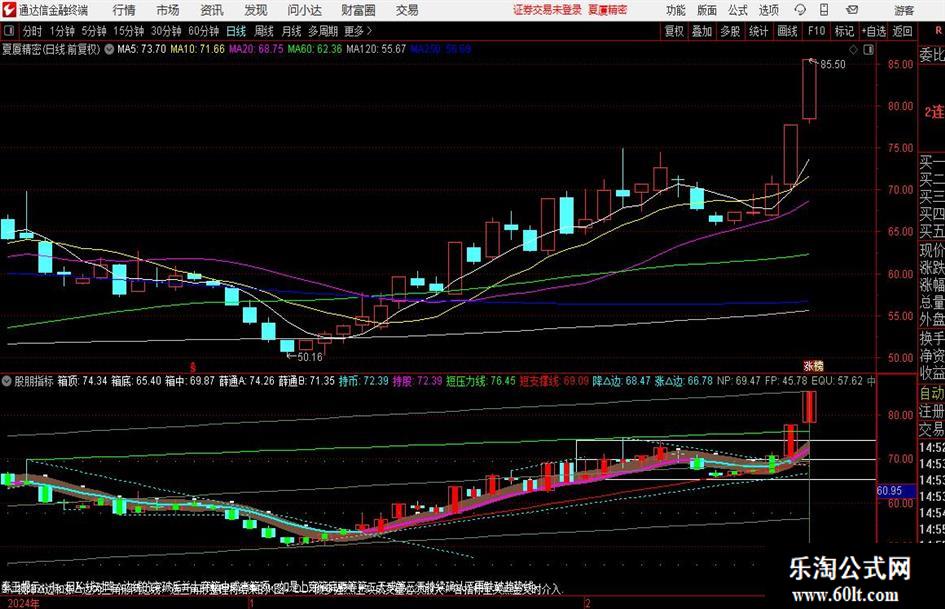Open the 选项 menu
The width and height of the screenshot is (945, 609).
tap(768, 10)
